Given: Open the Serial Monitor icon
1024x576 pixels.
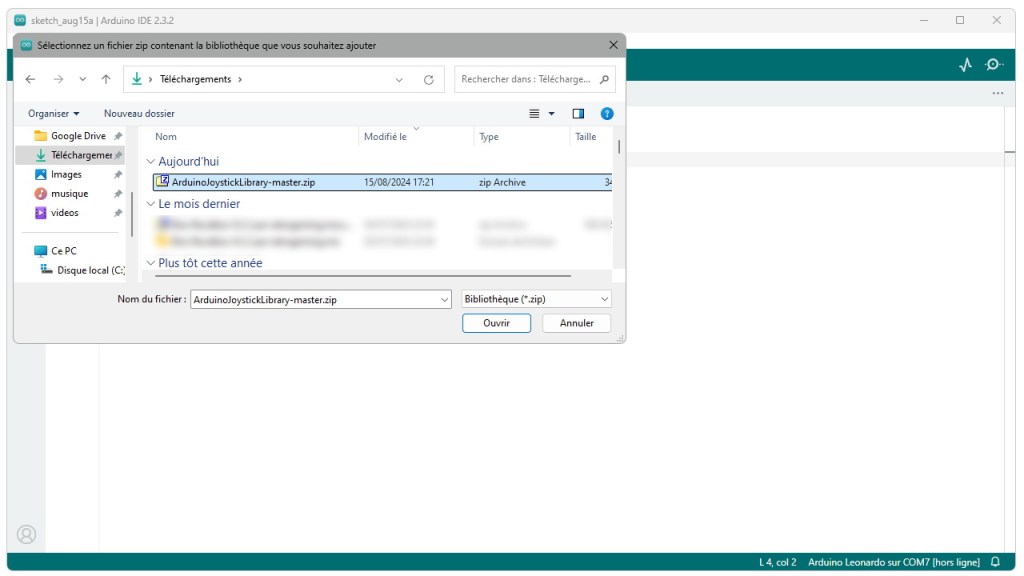Looking at the screenshot, I should click(993, 65).
